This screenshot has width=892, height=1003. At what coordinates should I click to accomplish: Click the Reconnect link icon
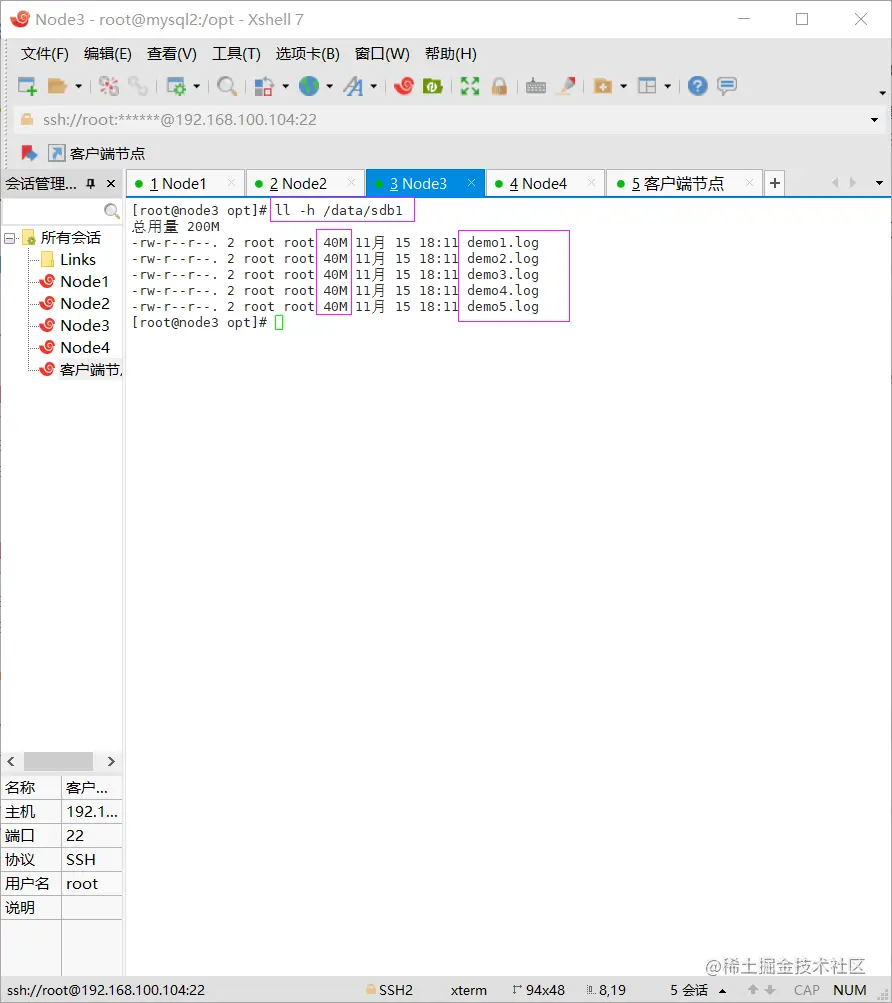point(138,86)
